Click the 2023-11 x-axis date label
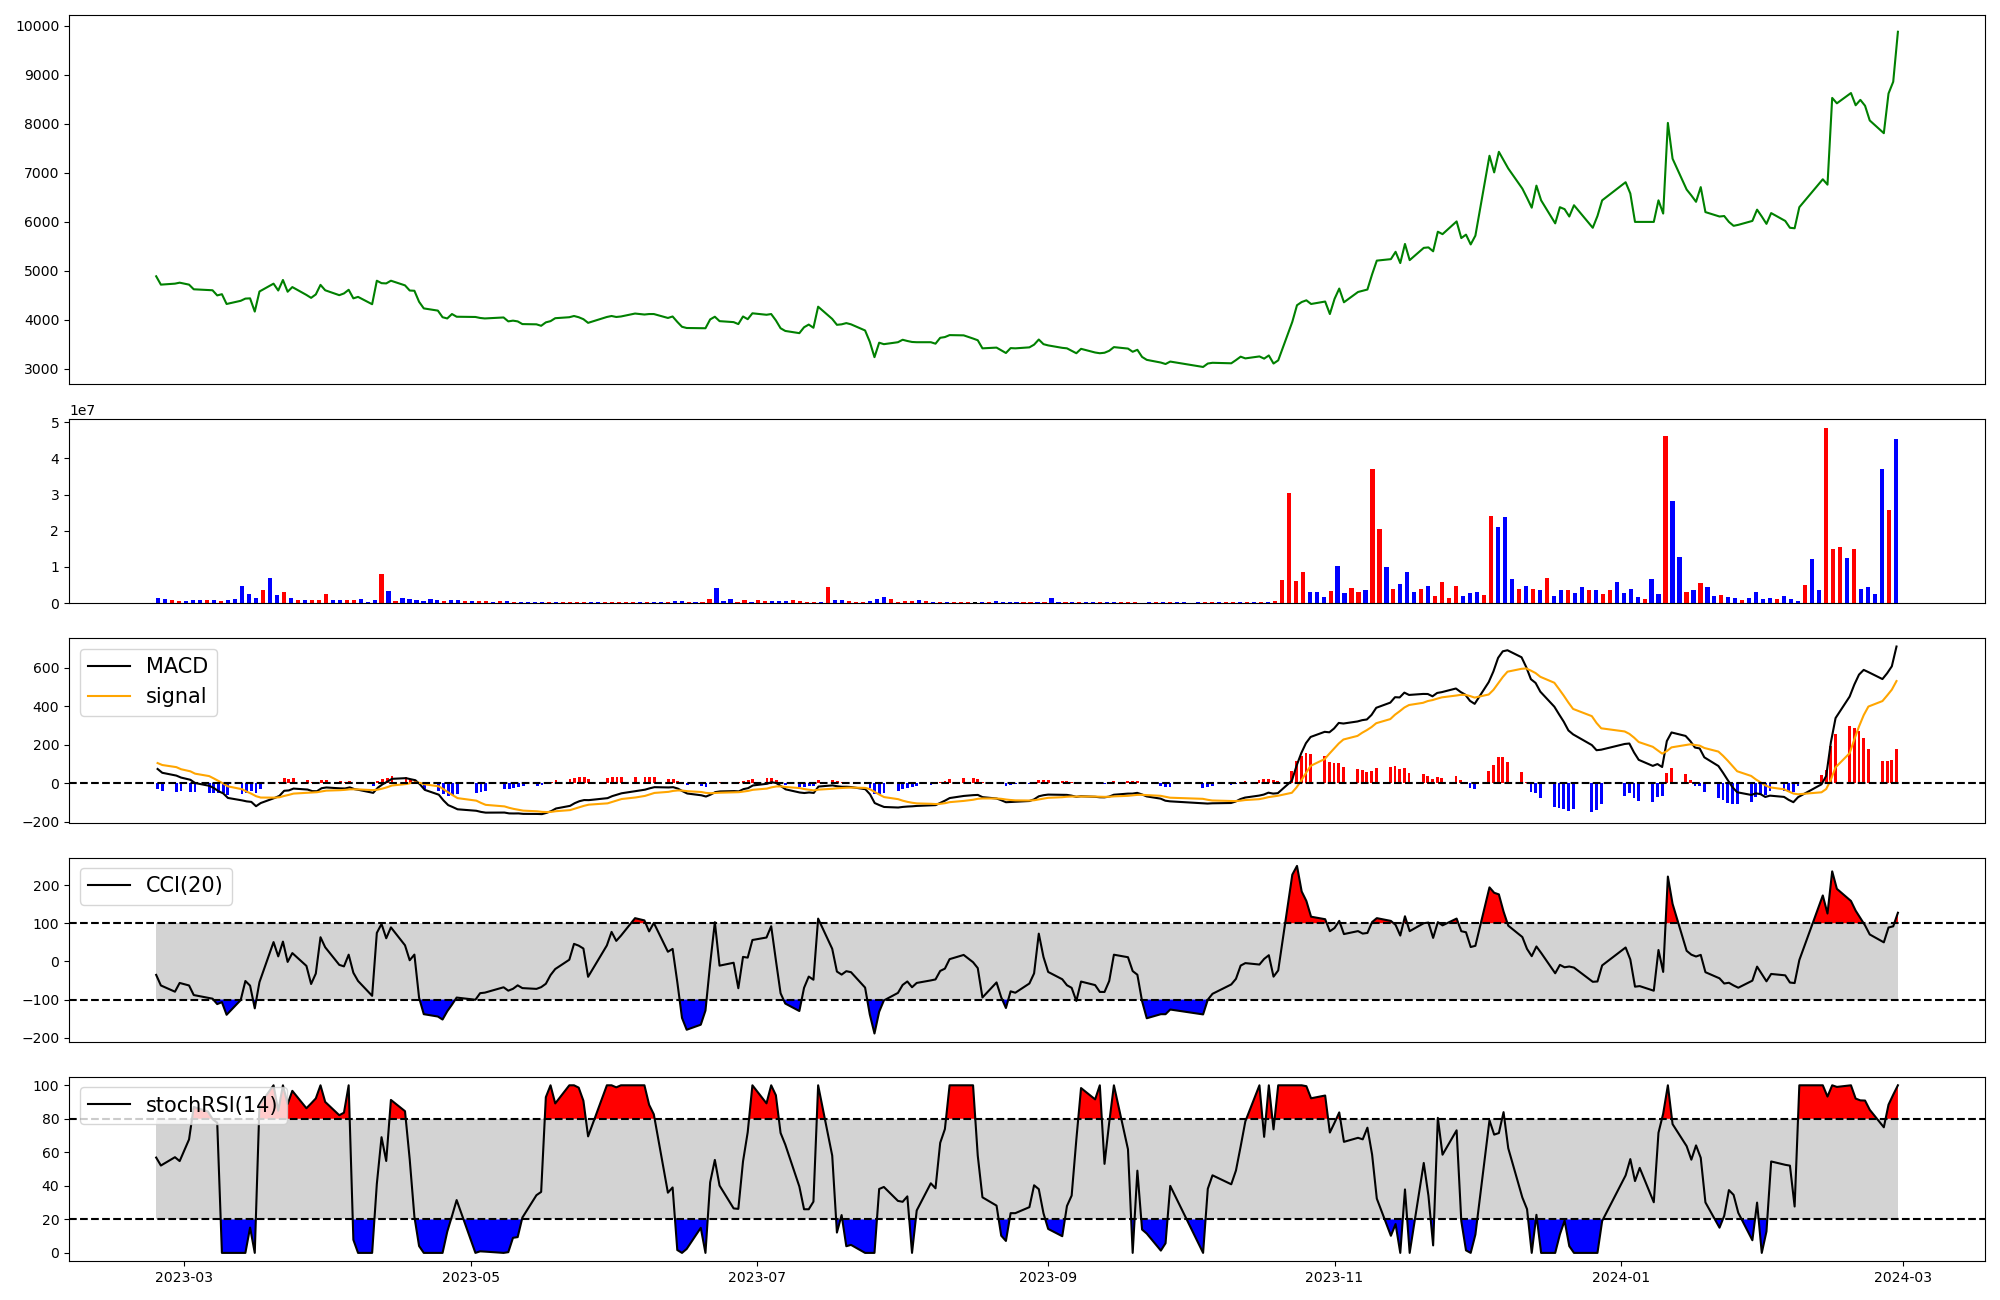This screenshot has width=2000, height=1300. tap(1335, 1276)
